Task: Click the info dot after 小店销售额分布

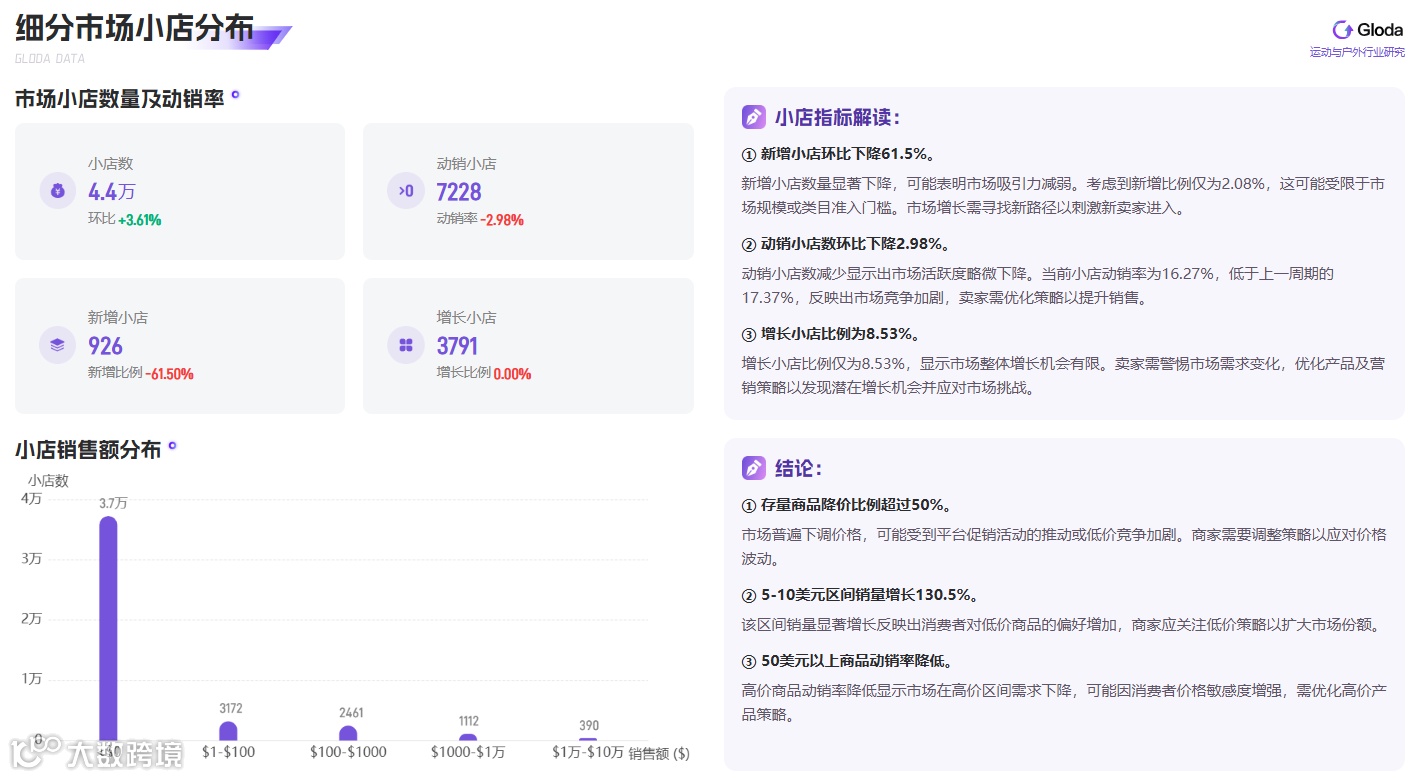Action: tap(172, 446)
